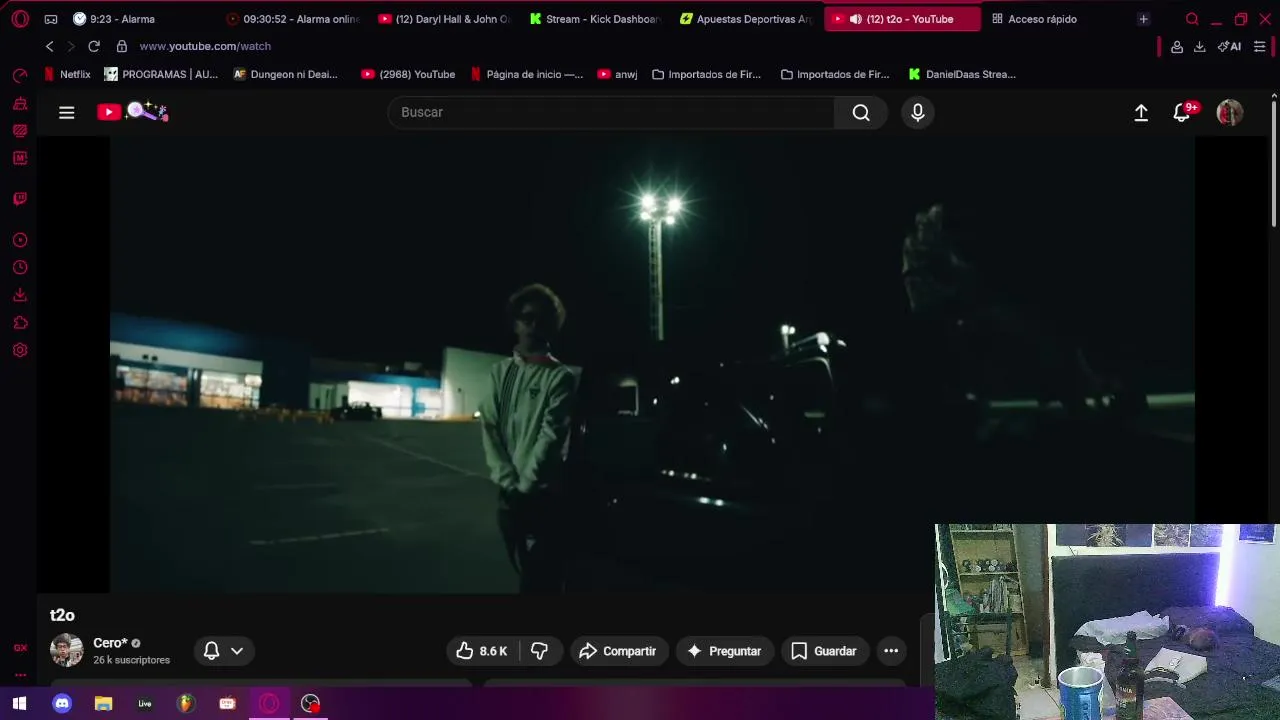The image size is (1280, 720).
Task: Open the Opera GX main menu logo
Action: (x=20, y=19)
